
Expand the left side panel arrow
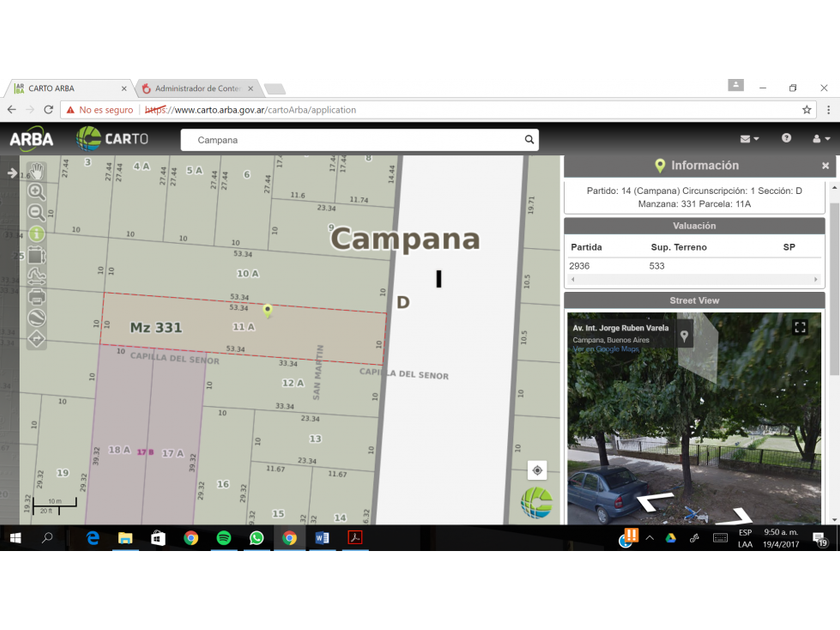click(x=12, y=173)
